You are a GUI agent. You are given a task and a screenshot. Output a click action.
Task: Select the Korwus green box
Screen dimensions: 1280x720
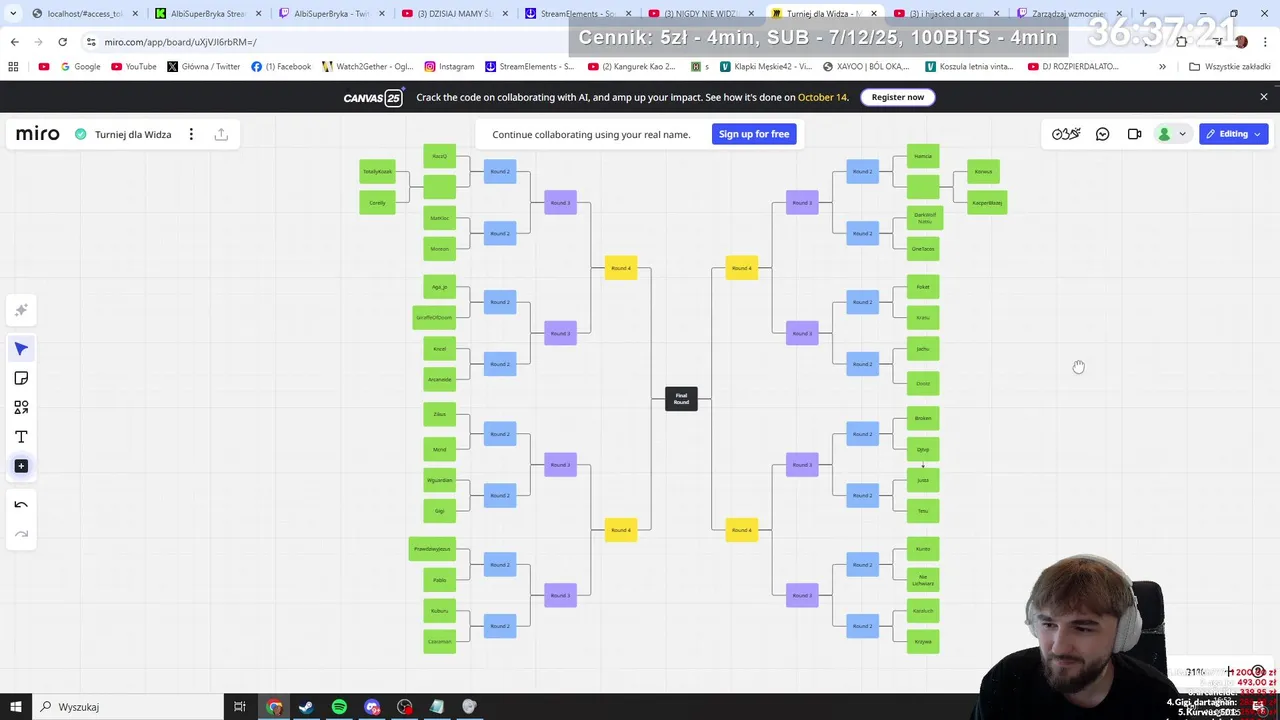983,172
